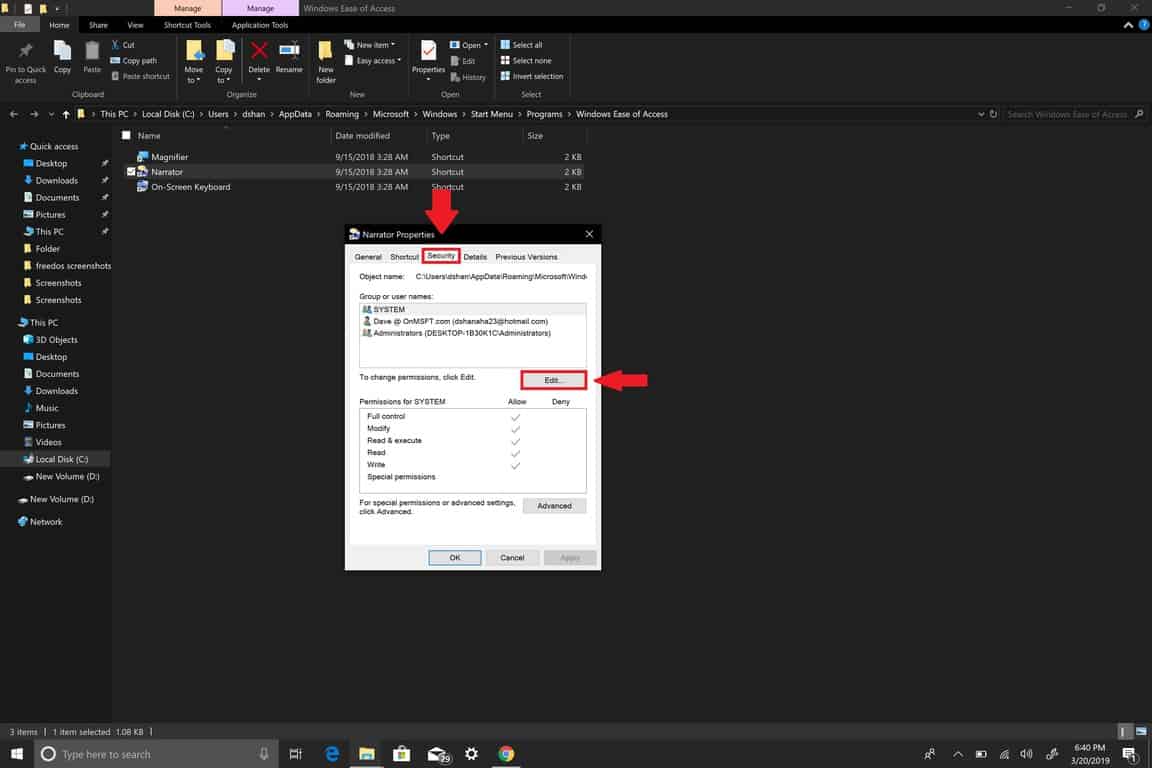
Task: Open the View ribbon tab
Action: [135, 25]
